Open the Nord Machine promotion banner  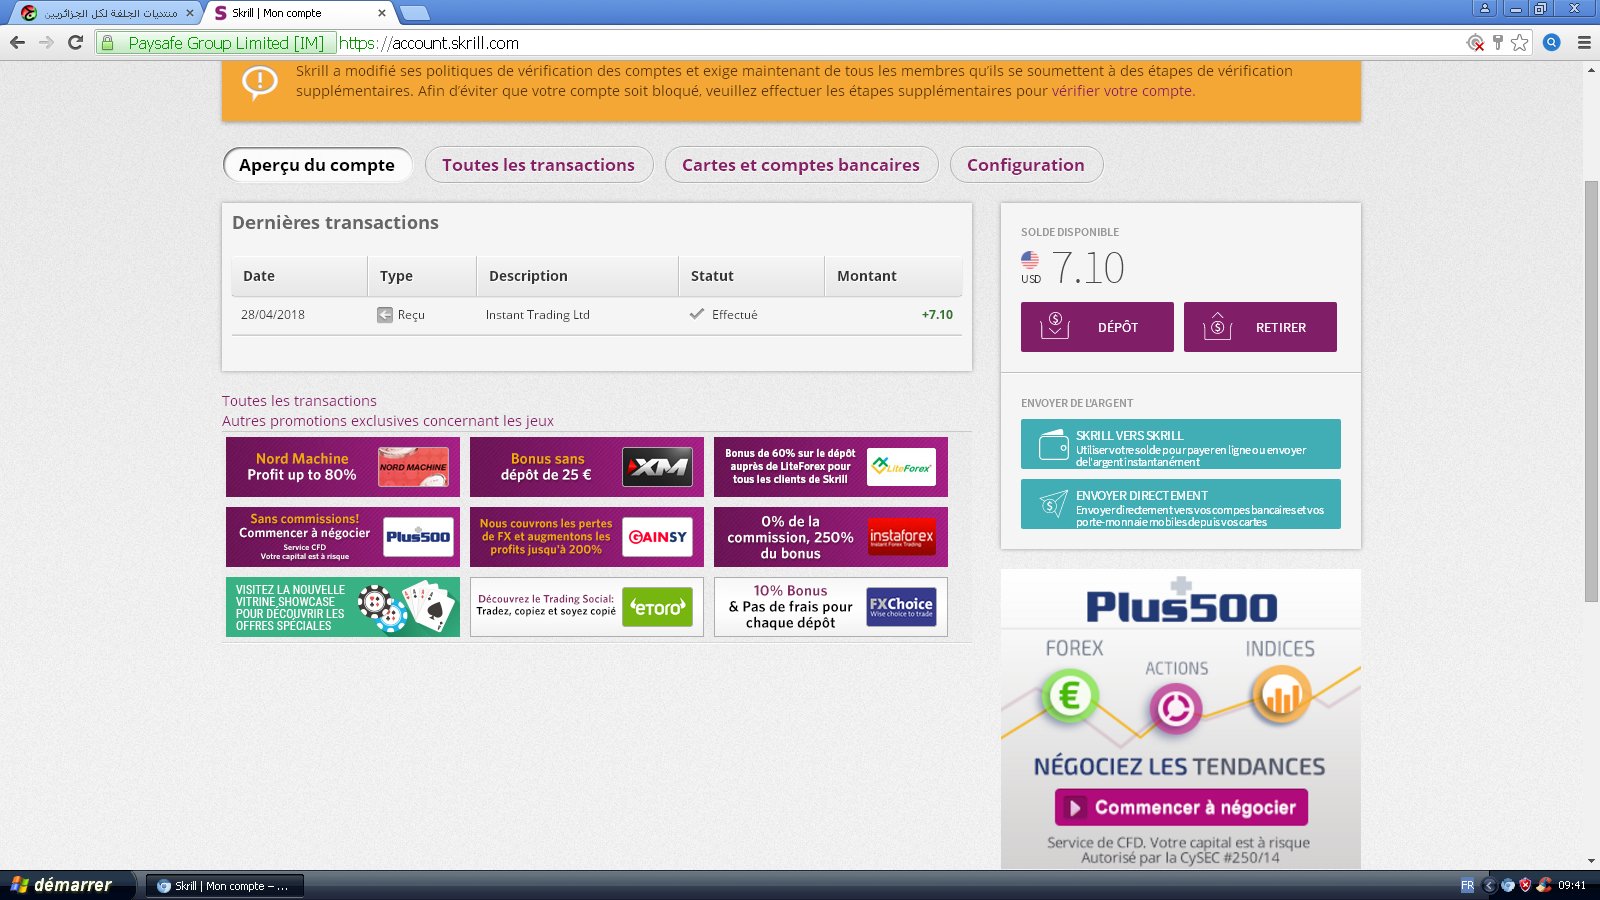343,467
